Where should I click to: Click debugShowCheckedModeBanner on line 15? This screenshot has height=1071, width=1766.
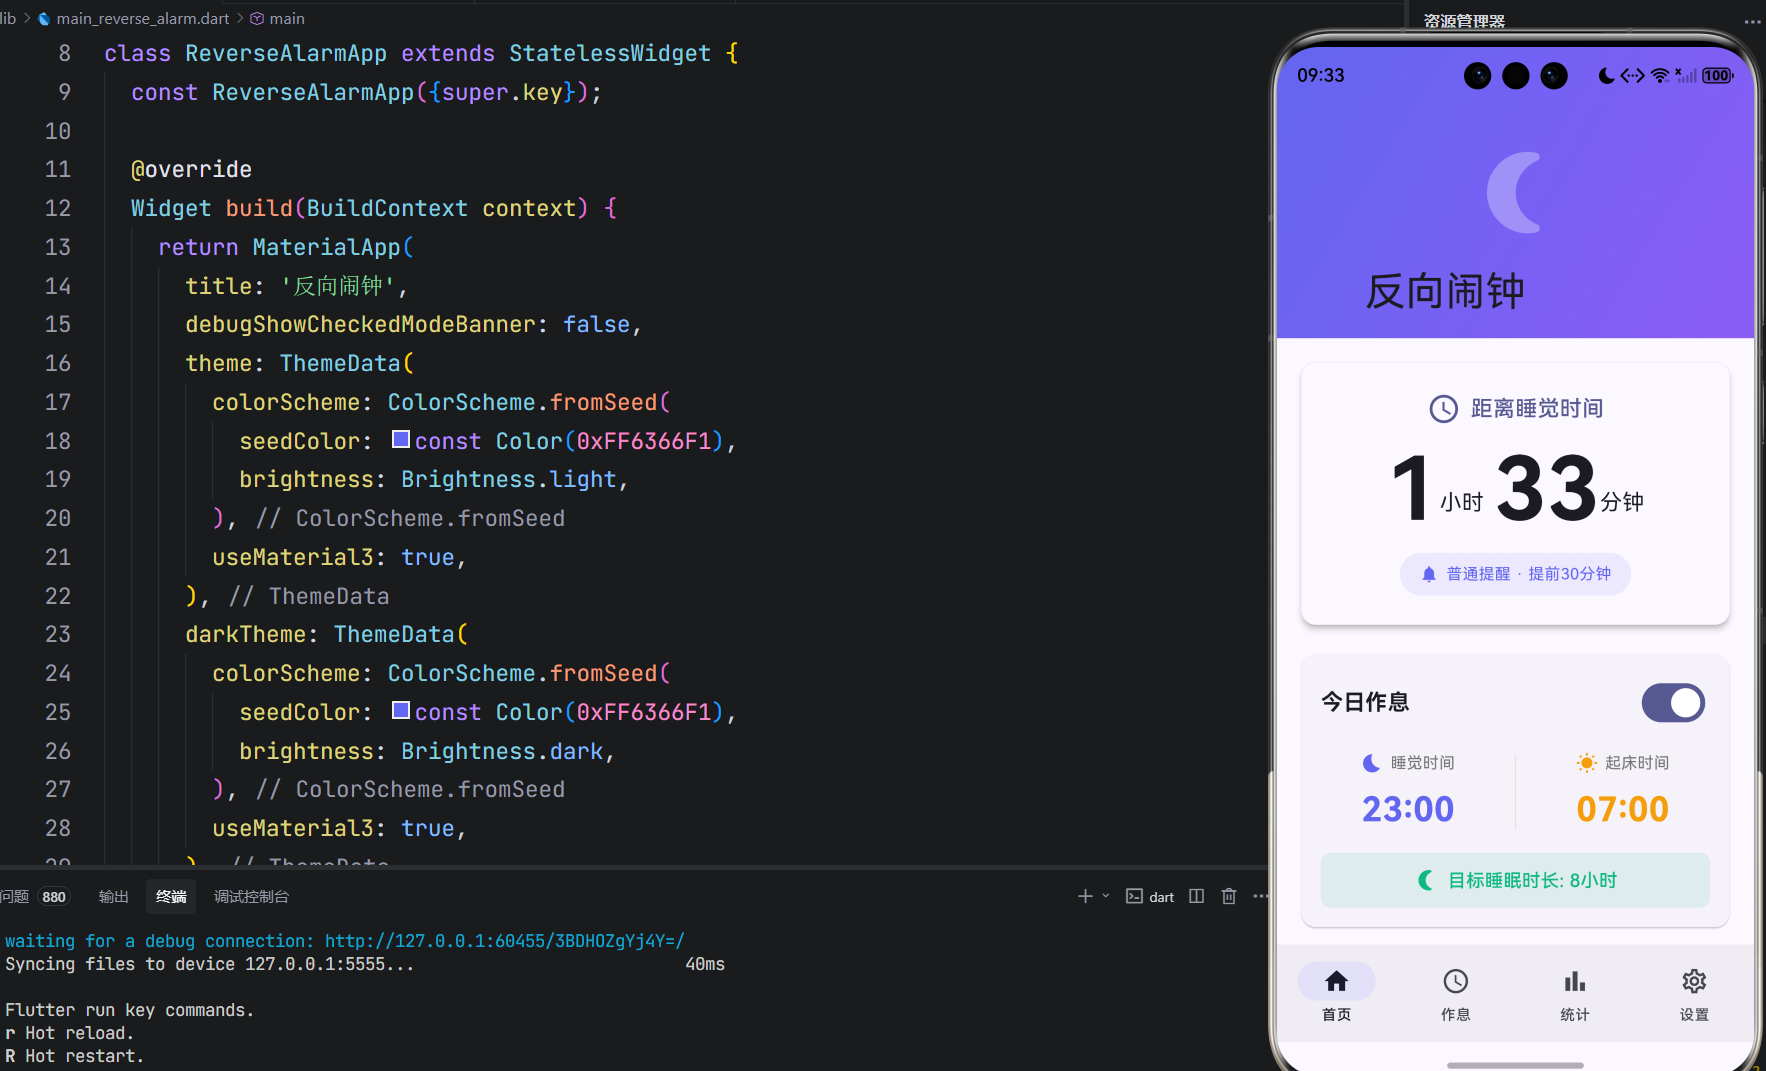point(360,324)
